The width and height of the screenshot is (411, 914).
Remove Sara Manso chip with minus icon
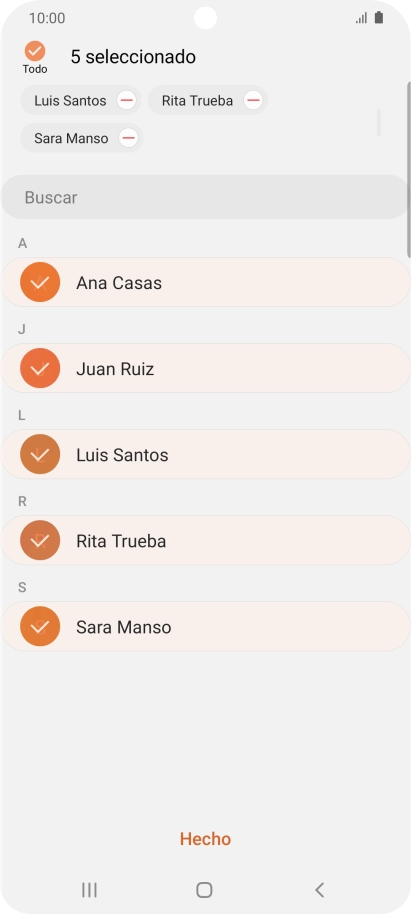128,138
